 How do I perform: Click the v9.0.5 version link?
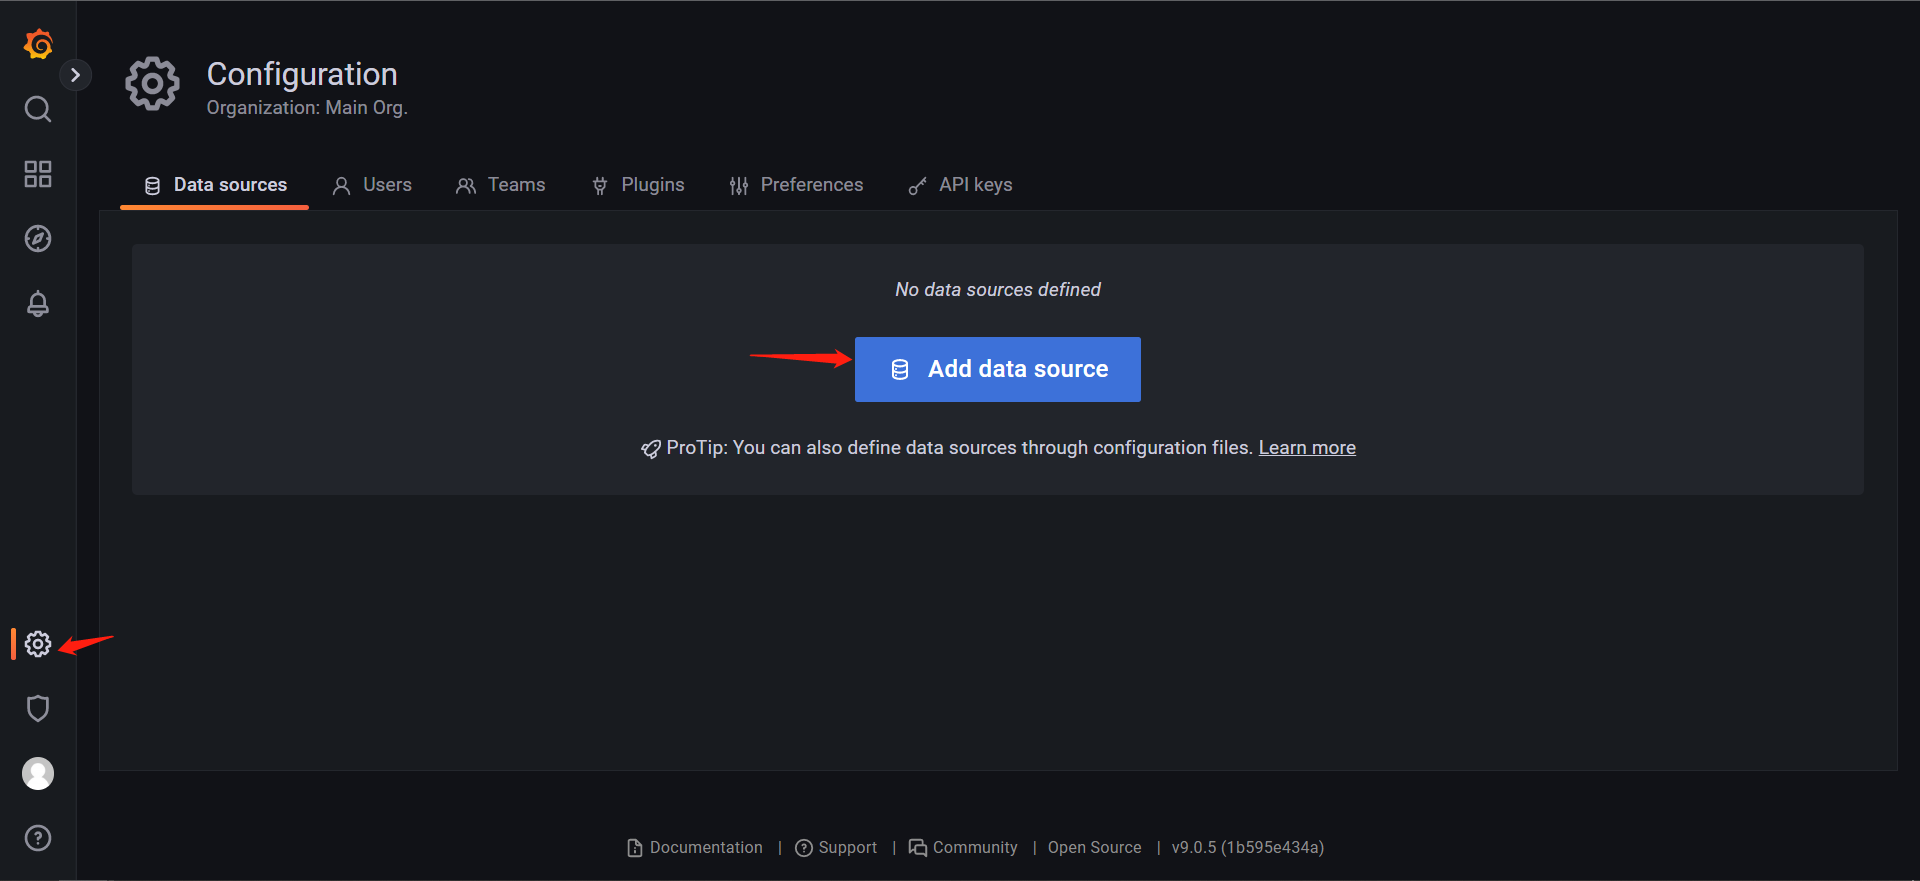pyautogui.click(x=1248, y=847)
